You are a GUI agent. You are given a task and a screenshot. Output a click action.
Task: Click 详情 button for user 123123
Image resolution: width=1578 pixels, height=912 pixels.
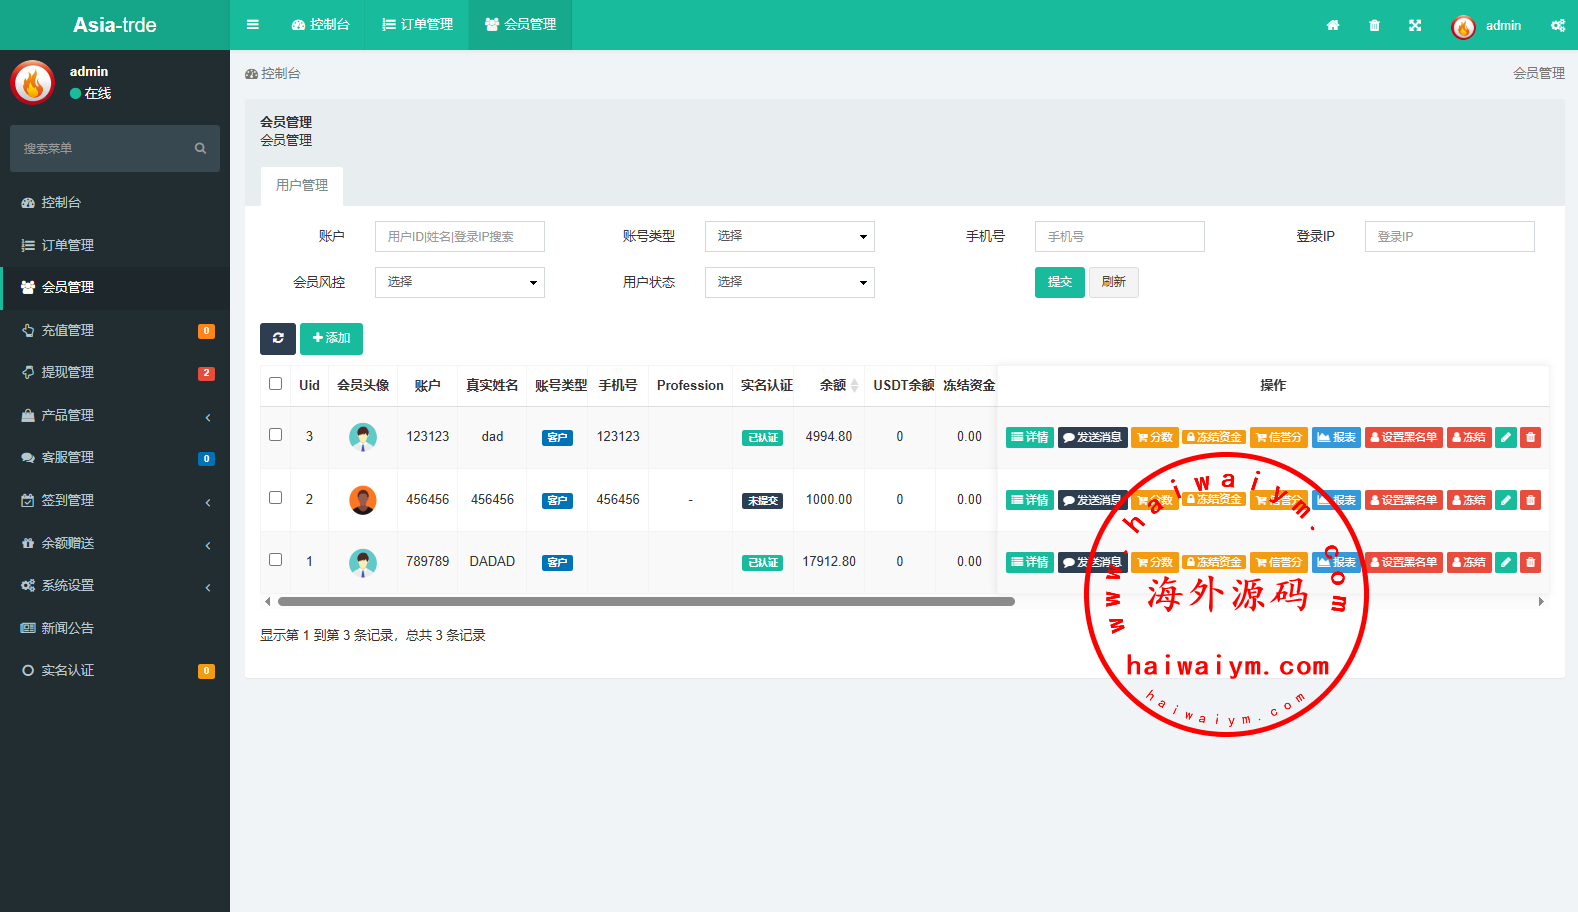(x=1030, y=437)
